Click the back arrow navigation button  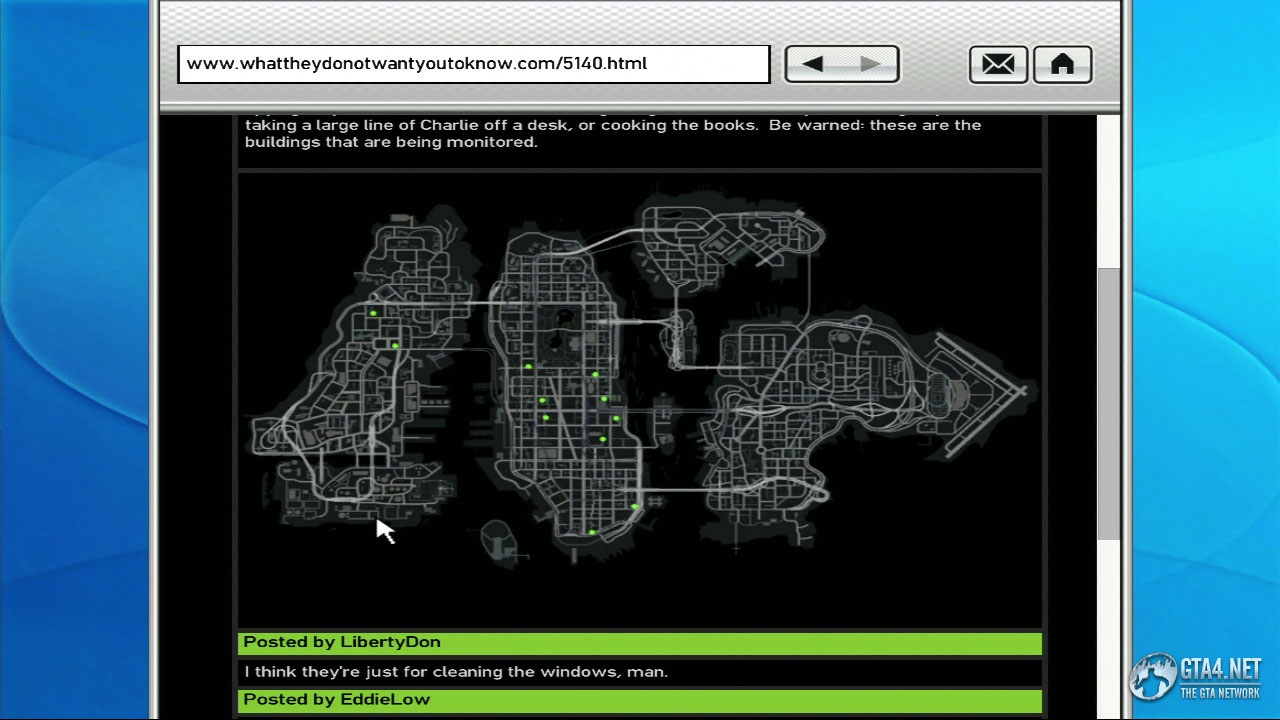(813, 64)
